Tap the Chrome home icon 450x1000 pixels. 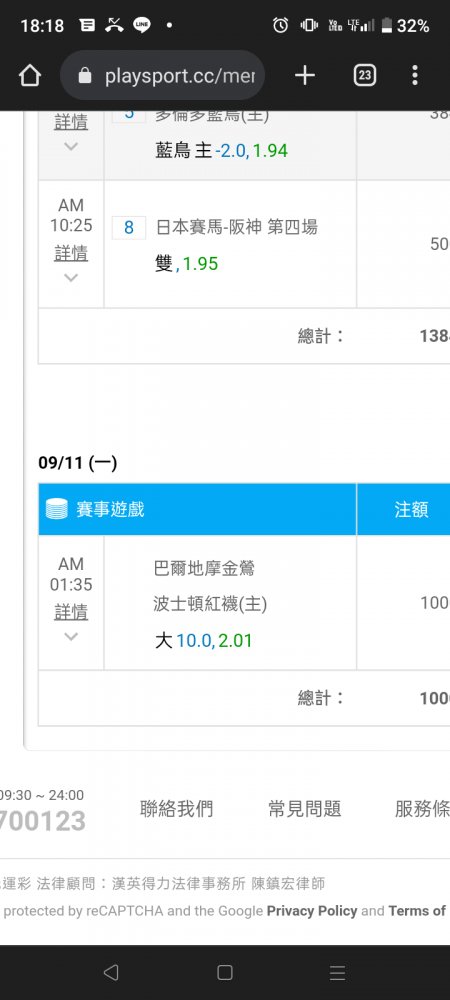tap(30, 76)
